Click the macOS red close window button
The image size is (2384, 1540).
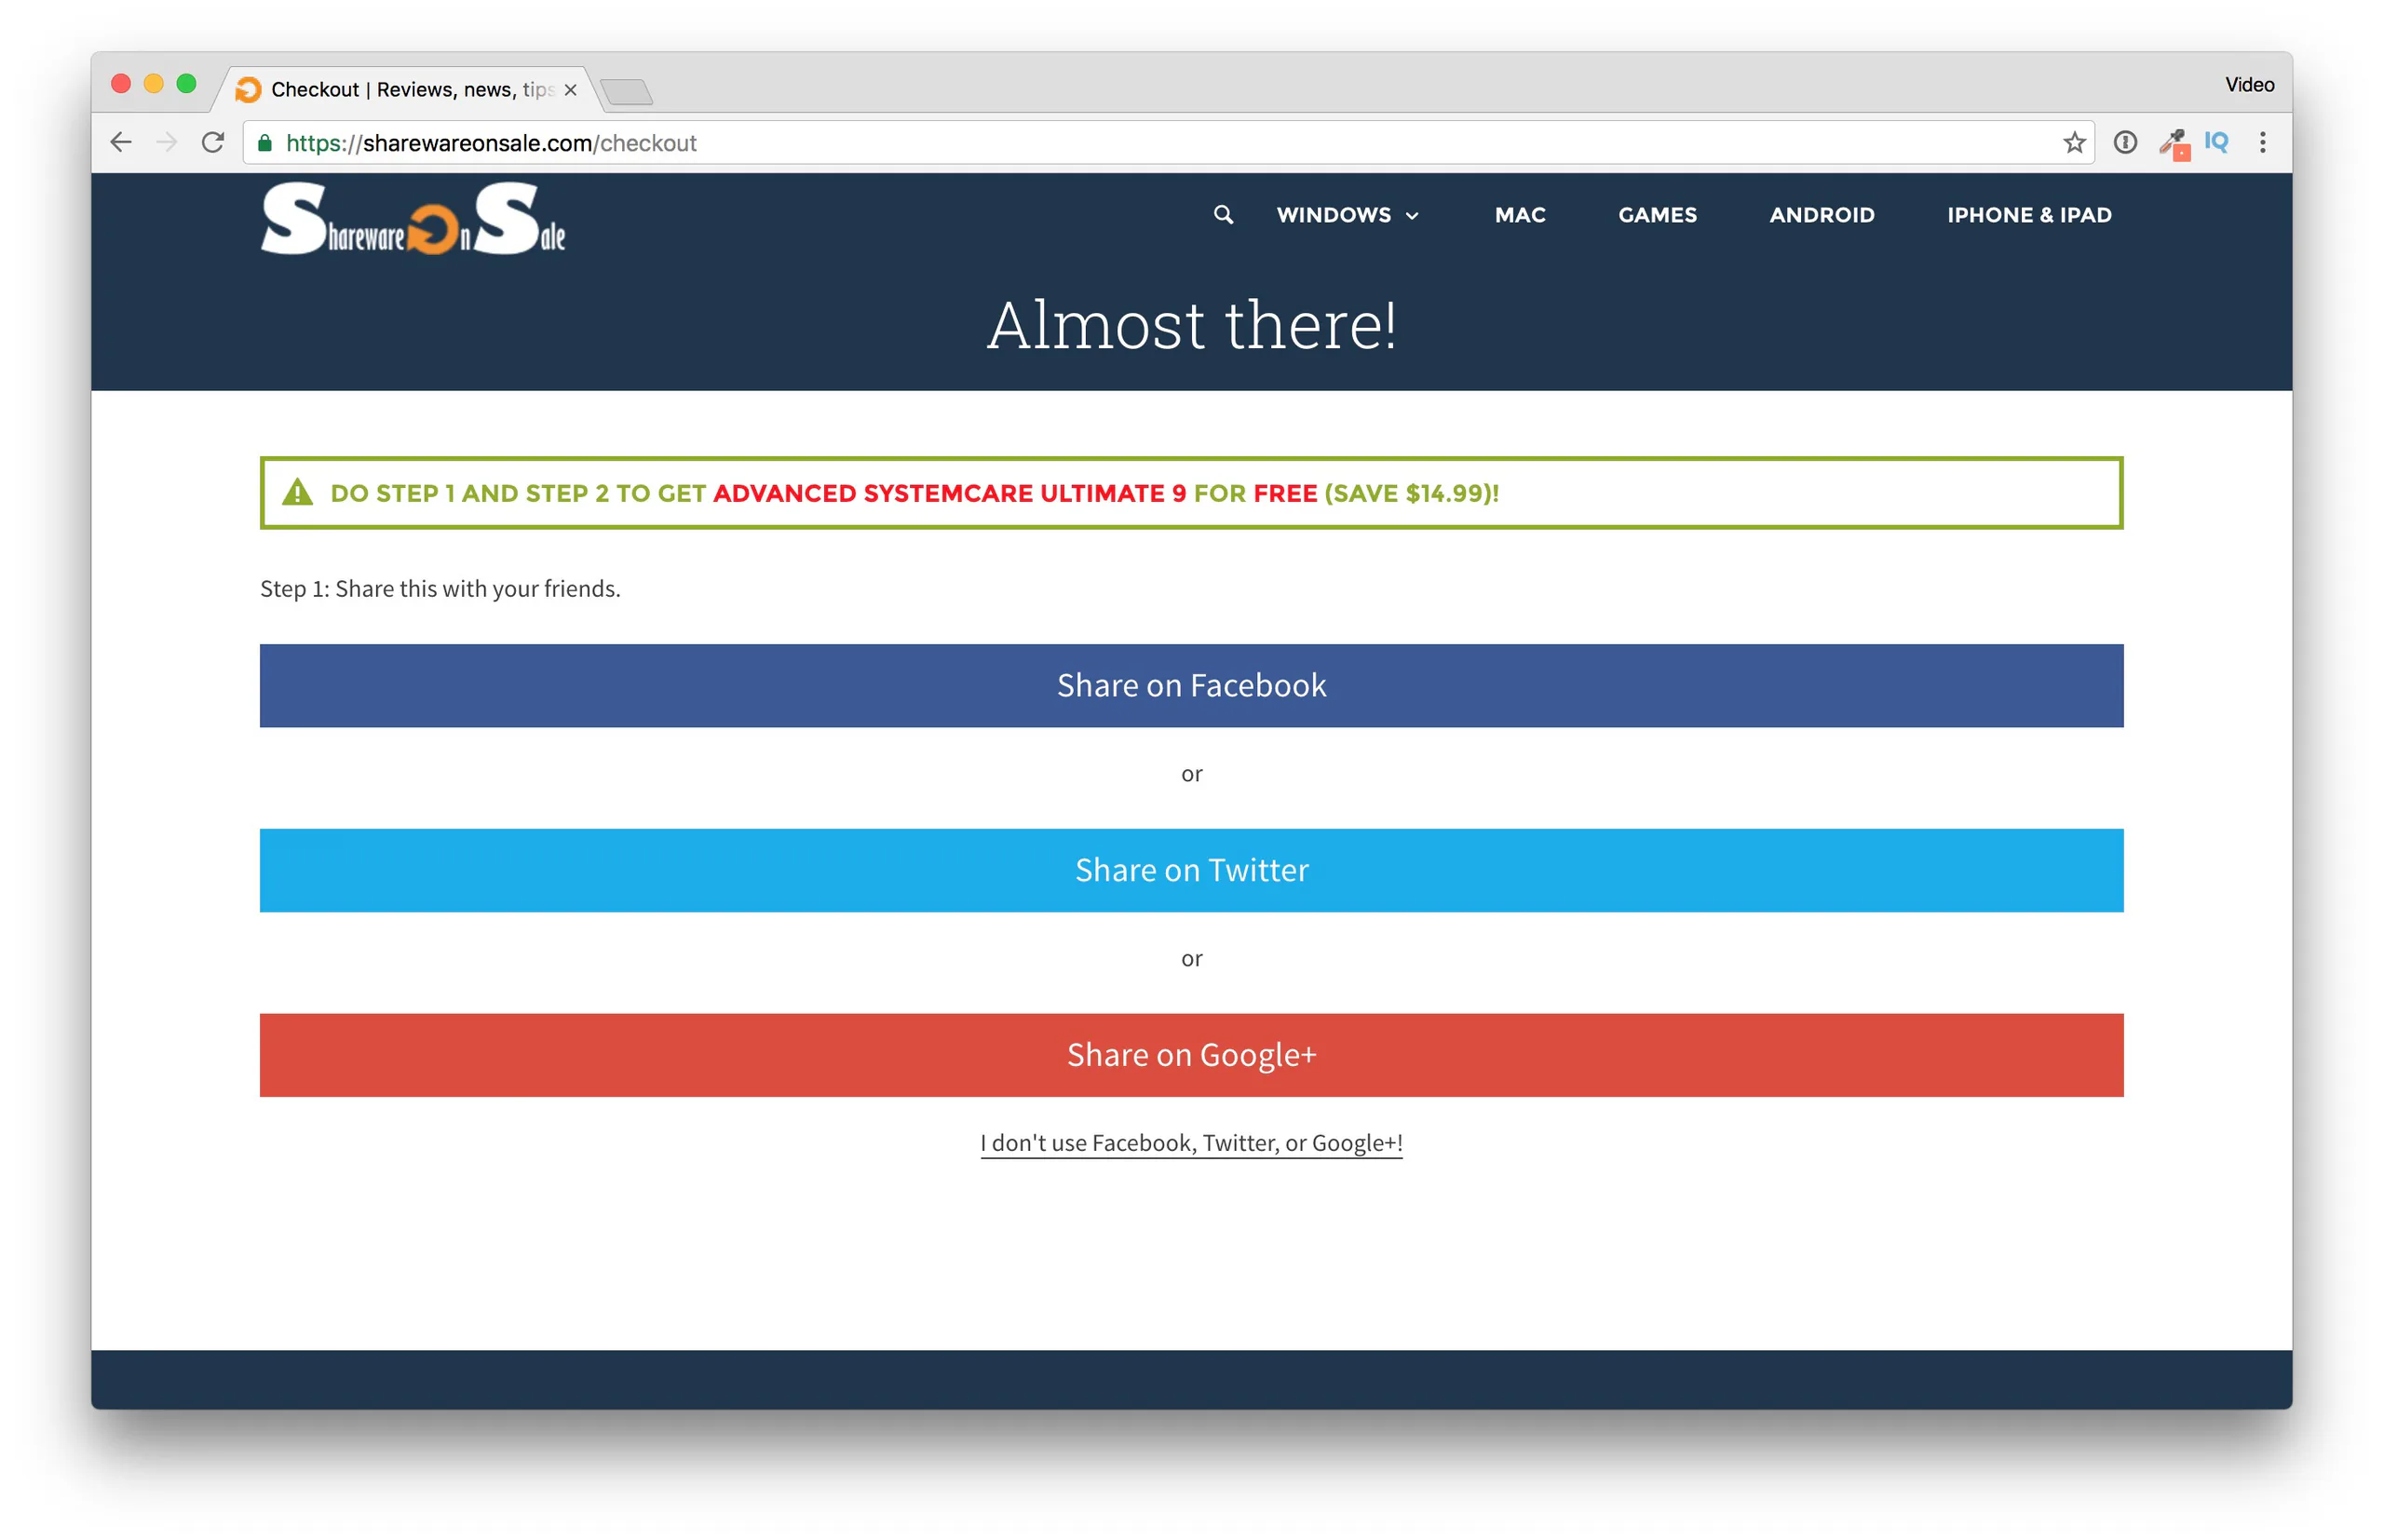tap(121, 84)
